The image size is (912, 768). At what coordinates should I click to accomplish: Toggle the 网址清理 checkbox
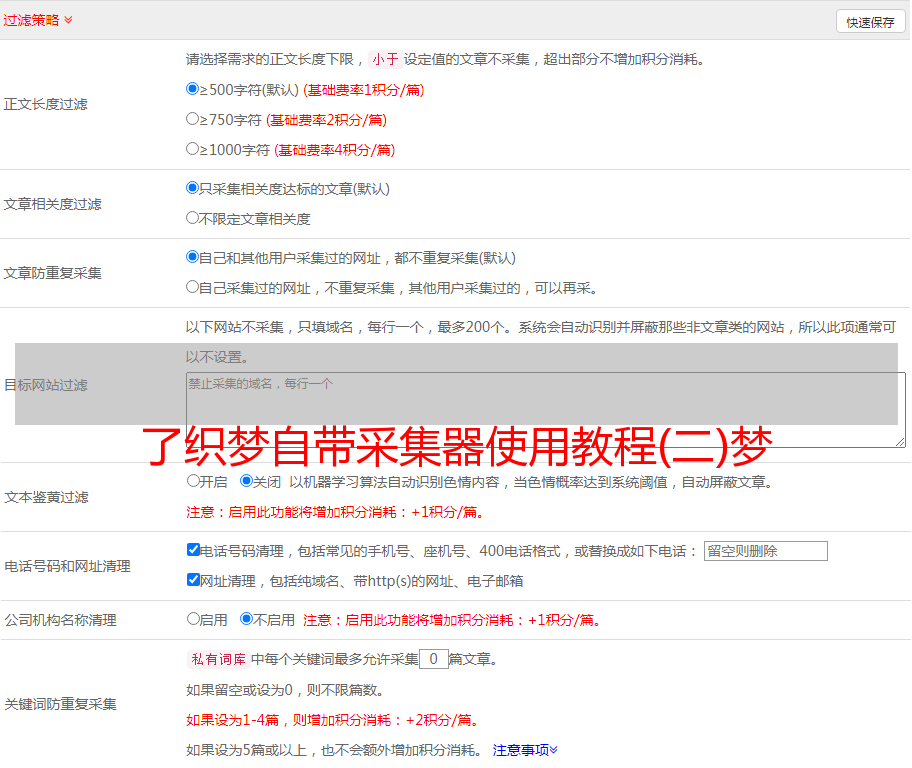(x=193, y=580)
